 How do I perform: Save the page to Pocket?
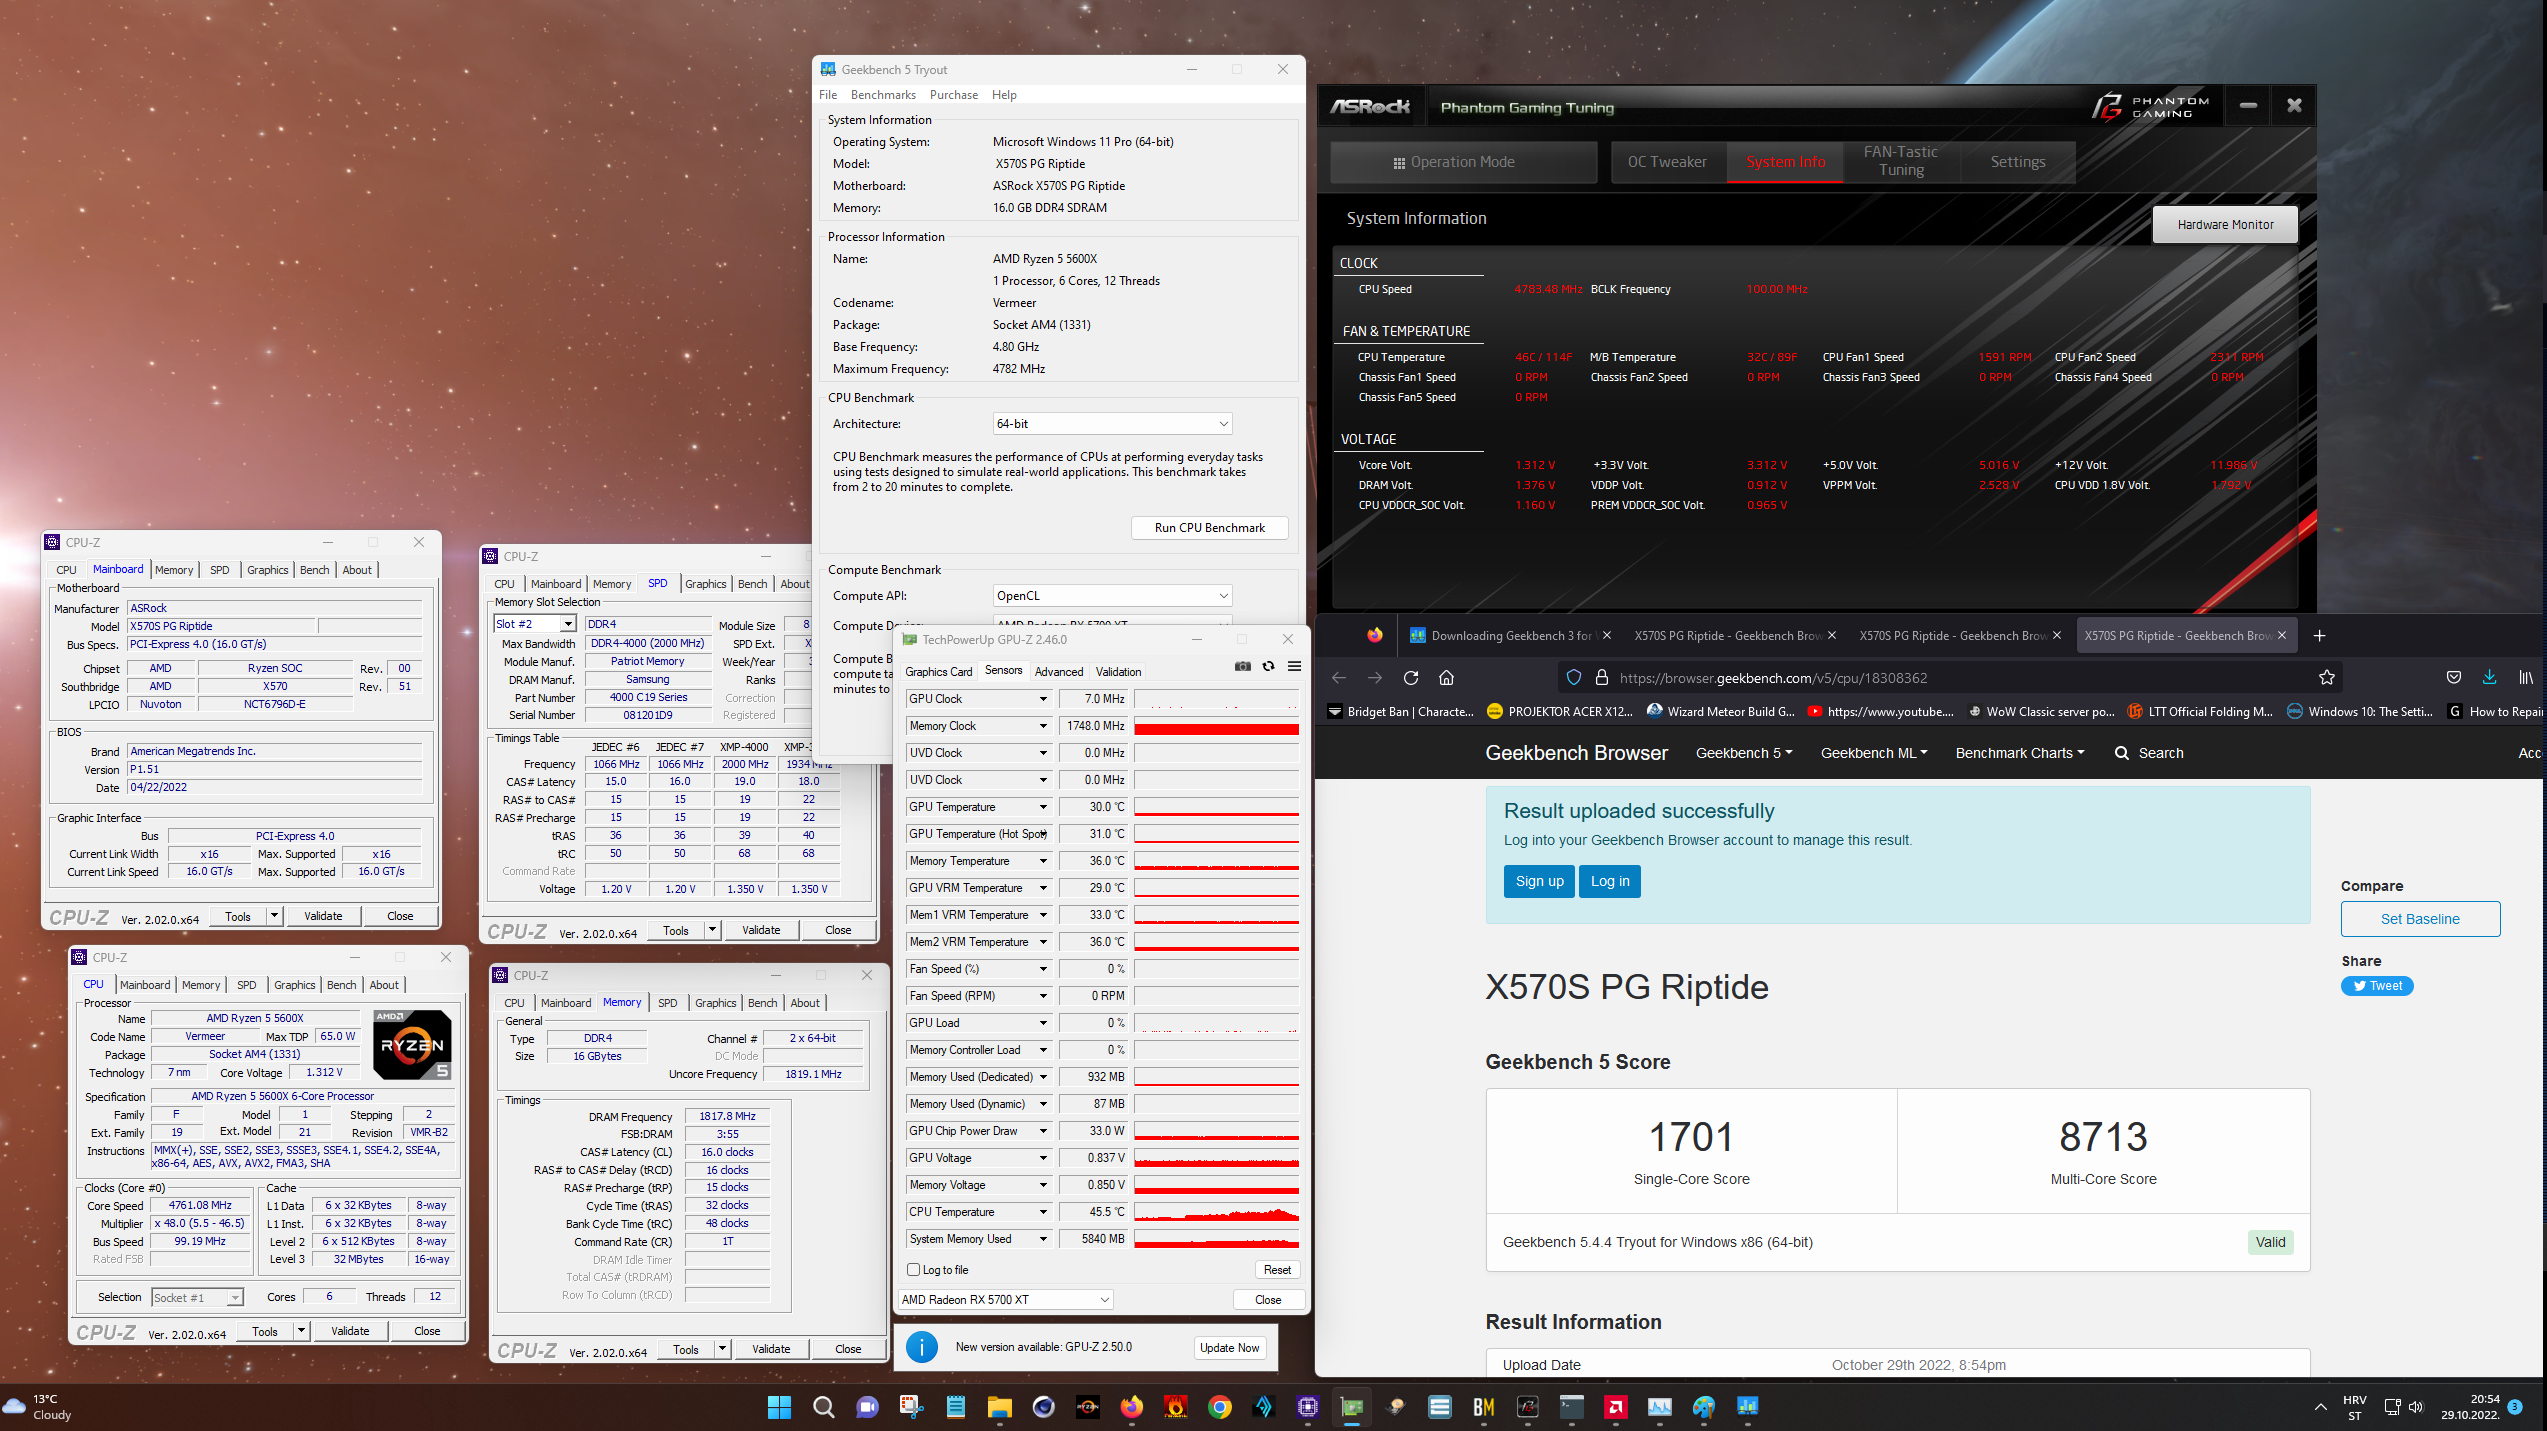click(2453, 678)
